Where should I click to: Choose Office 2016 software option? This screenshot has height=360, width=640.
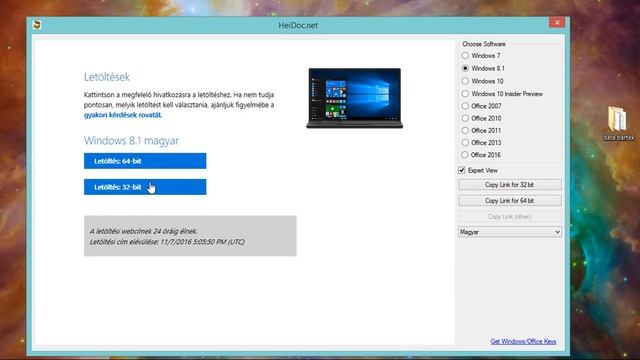[x=465, y=155]
